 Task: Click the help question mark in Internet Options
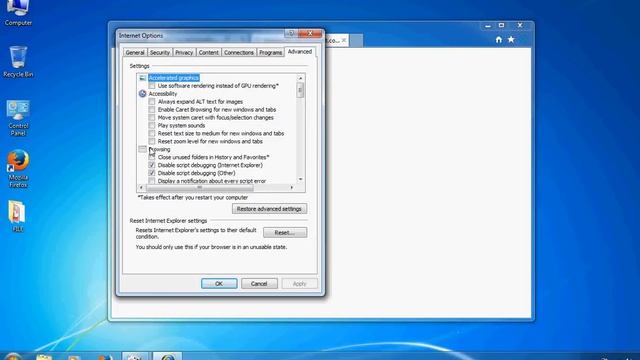291,33
